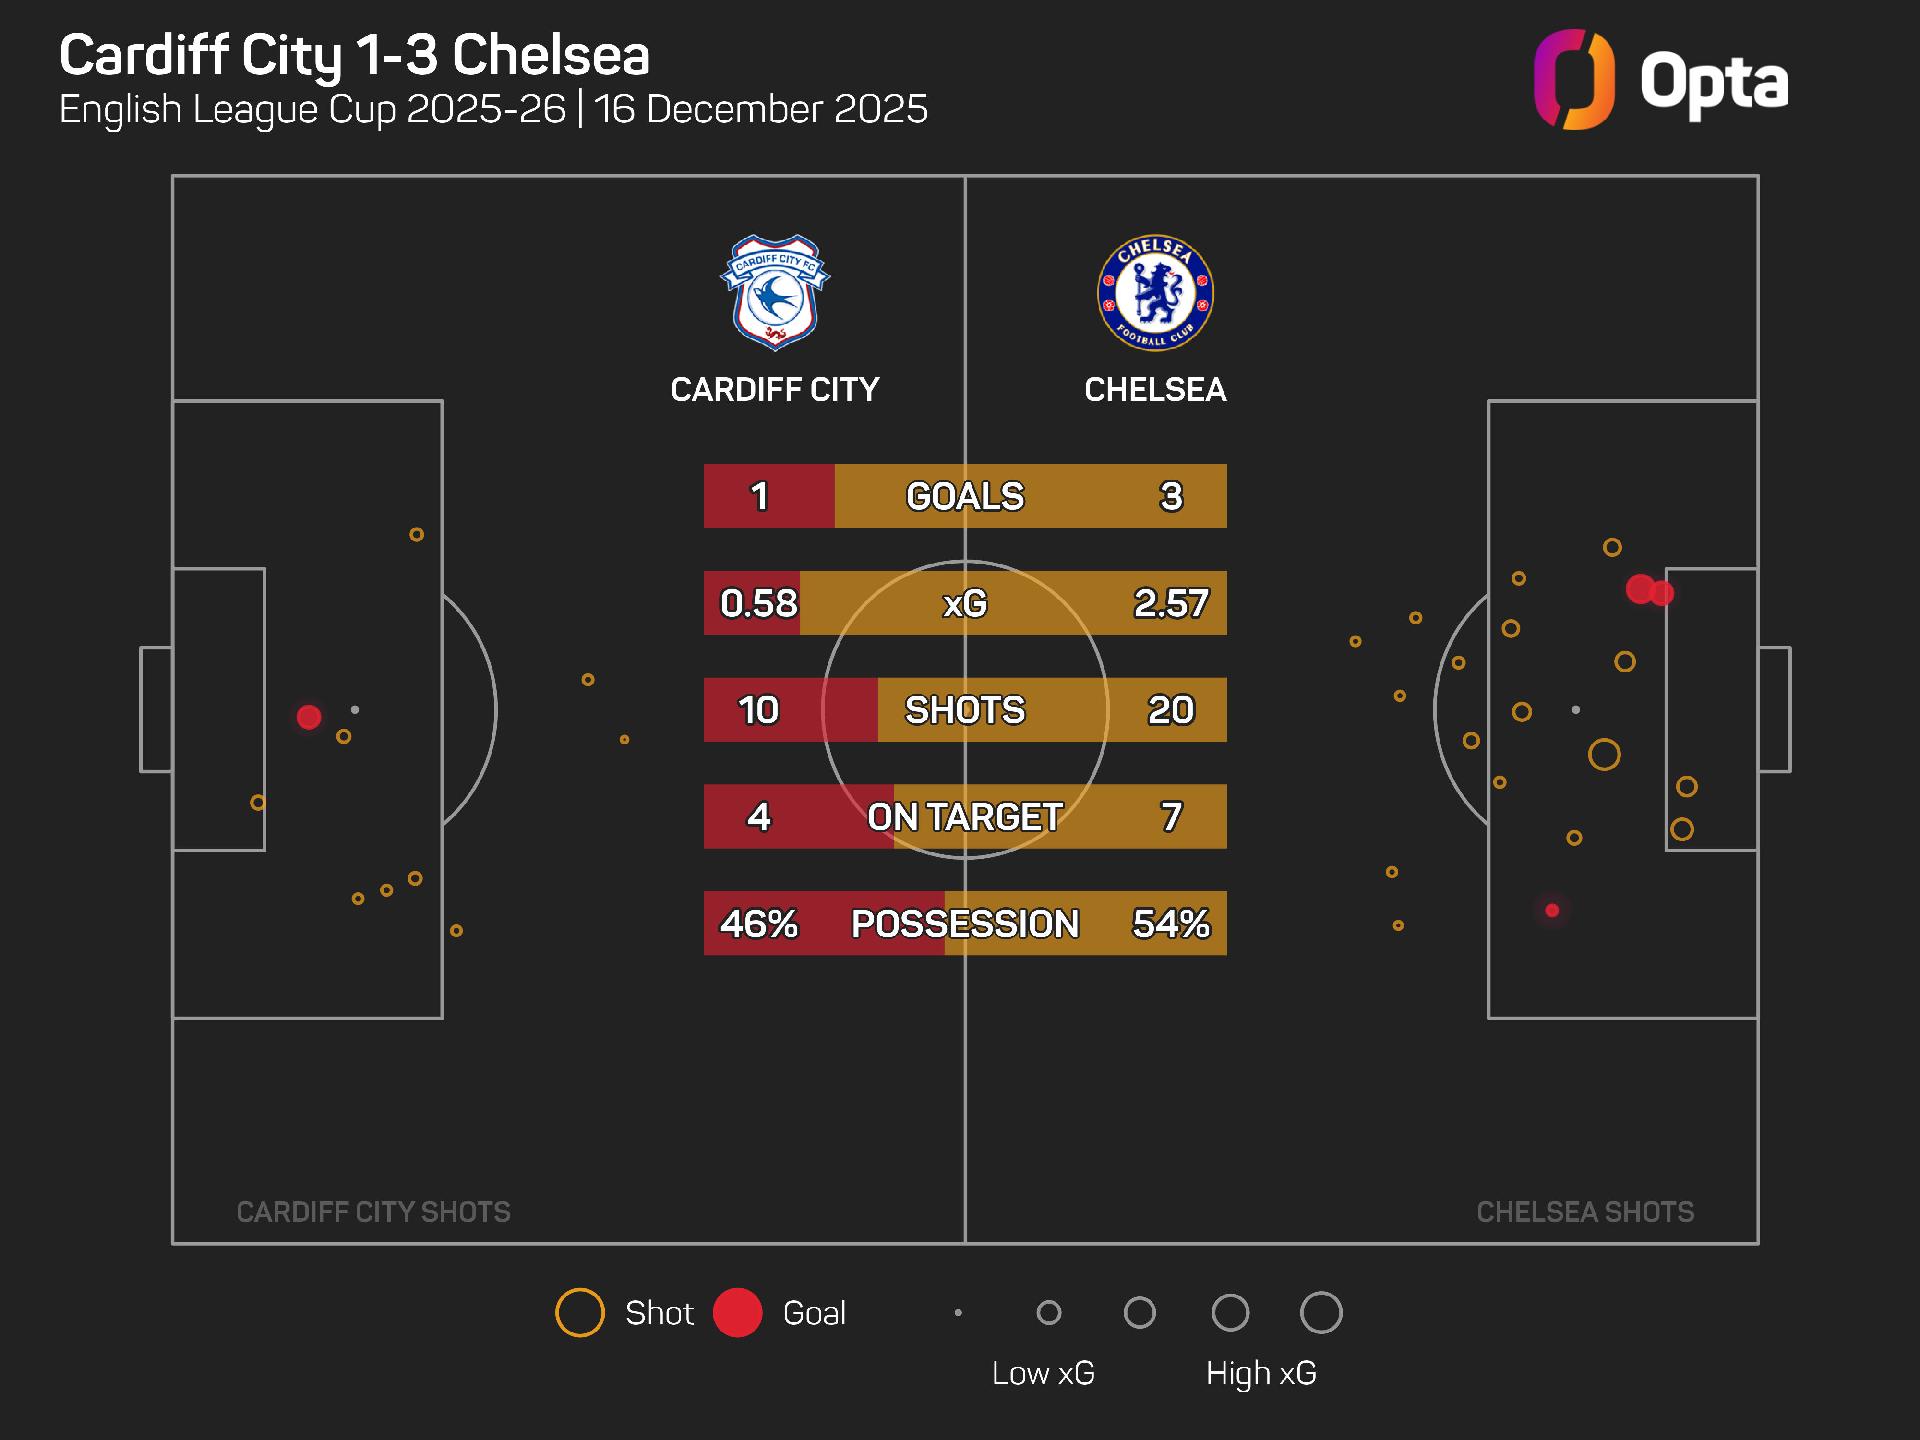
Task: Click the largest High xG legend circle
Action: pyautogui.click(x=1321, y=1313)
